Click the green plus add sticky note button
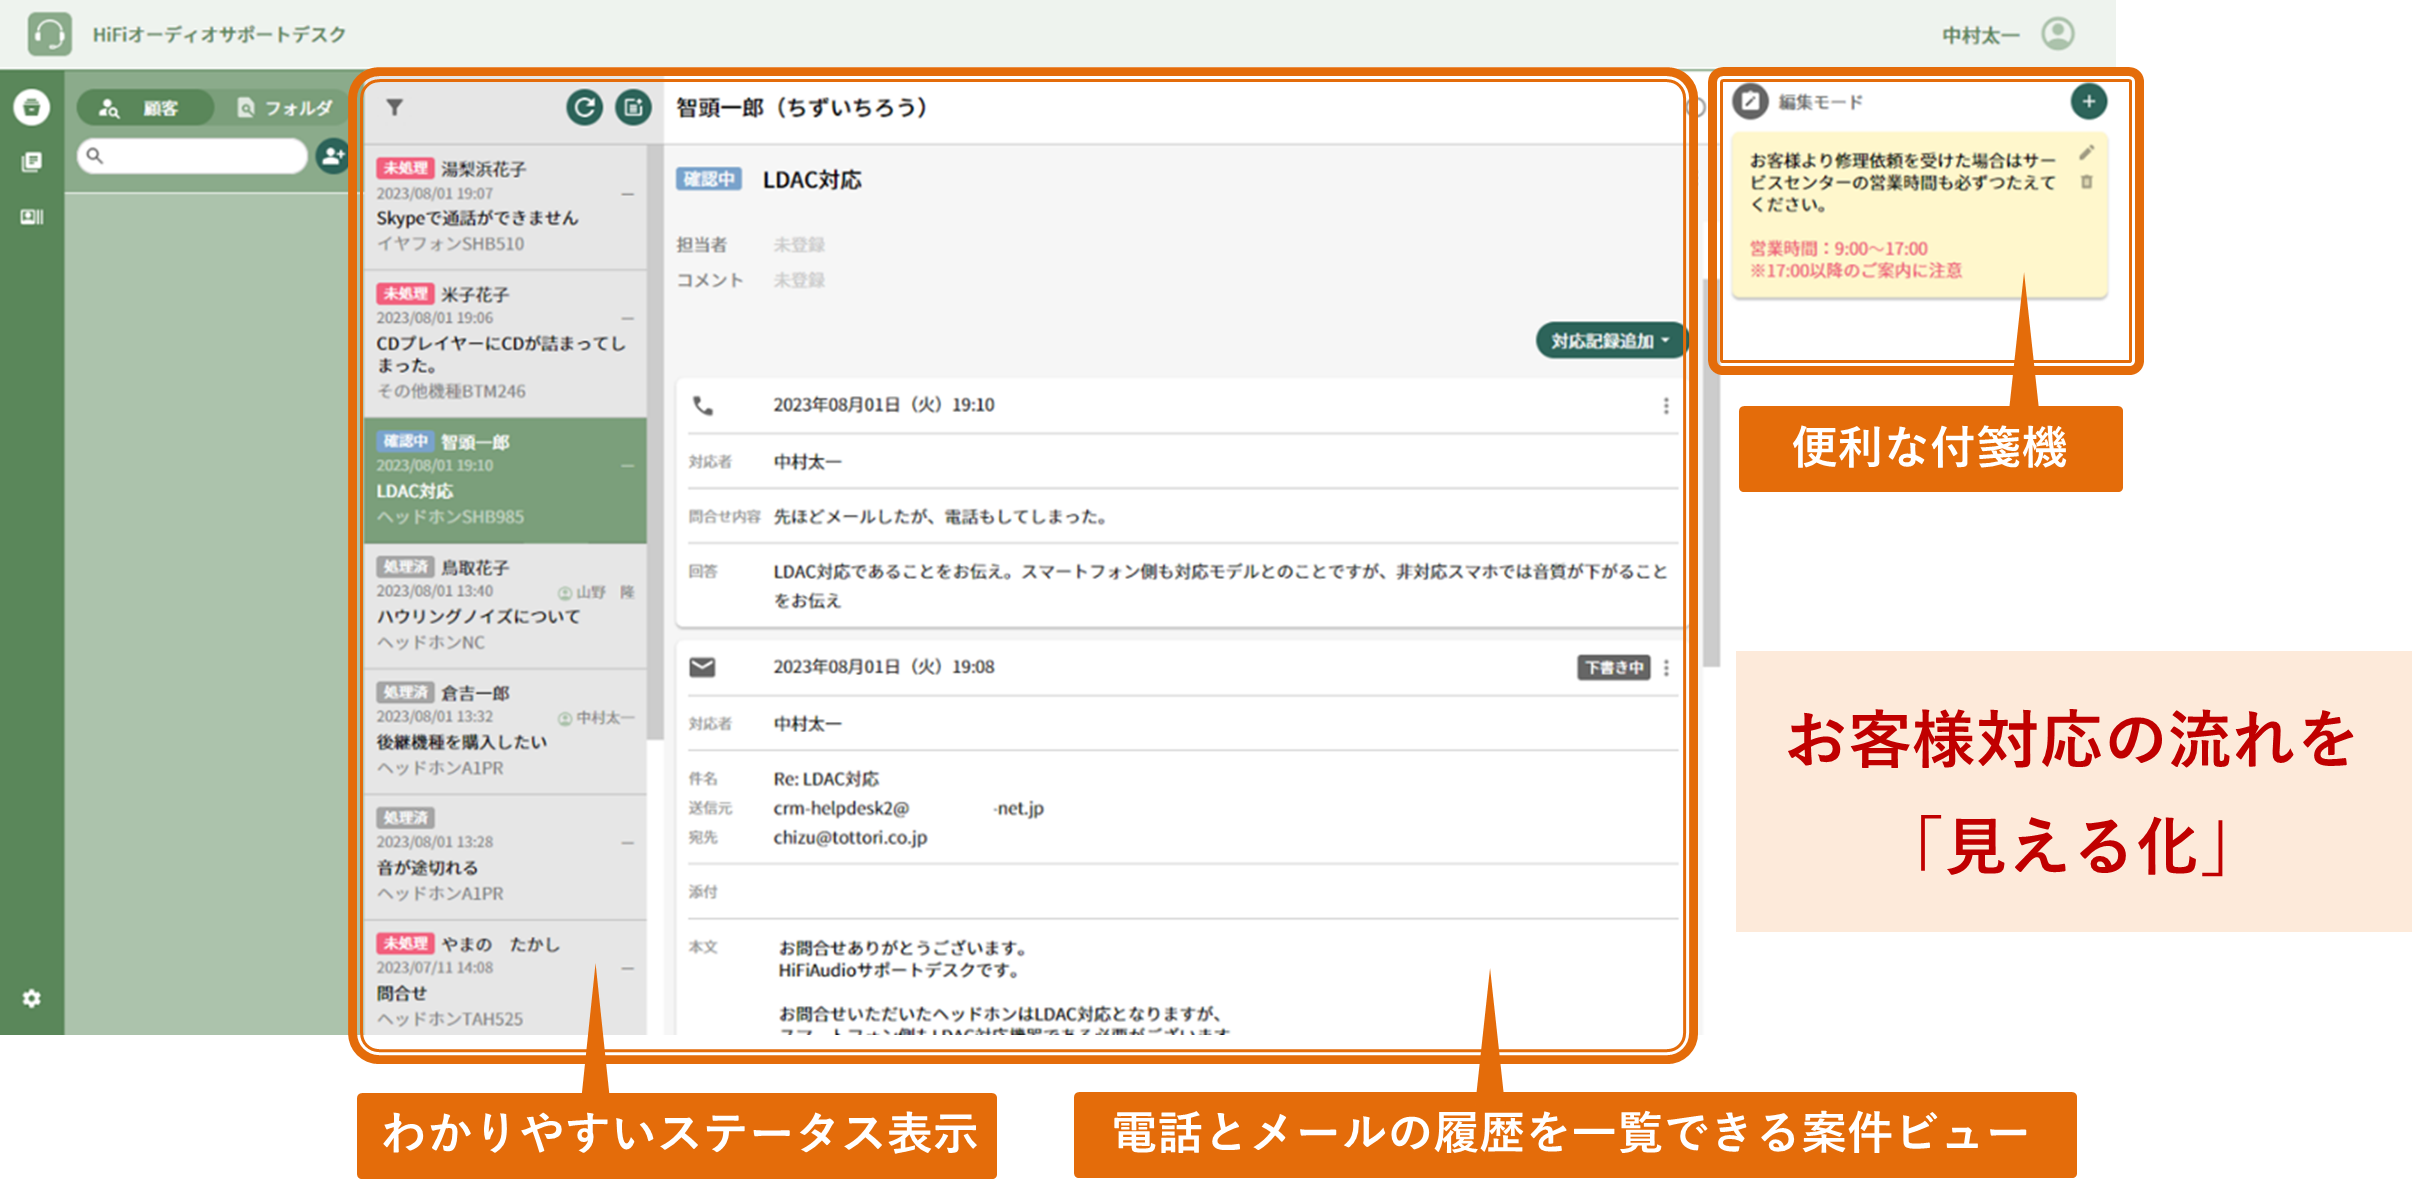 [x=2088, y=101]
